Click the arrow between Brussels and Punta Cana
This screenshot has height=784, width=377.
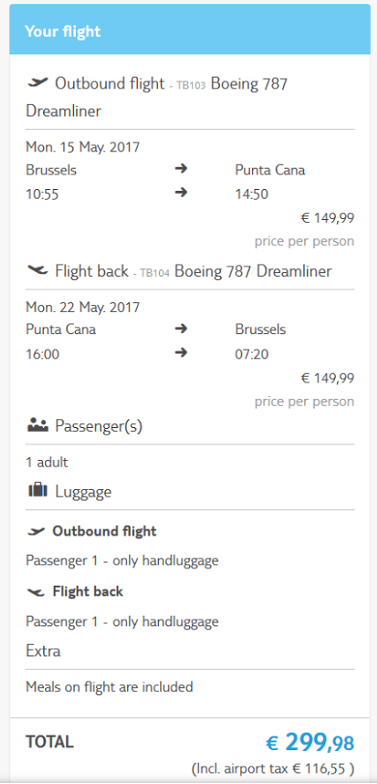coord(181,169)
